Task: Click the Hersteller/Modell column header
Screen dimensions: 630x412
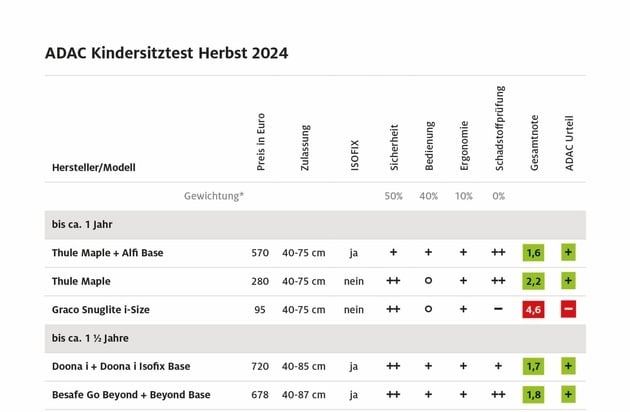Action: 94,167
